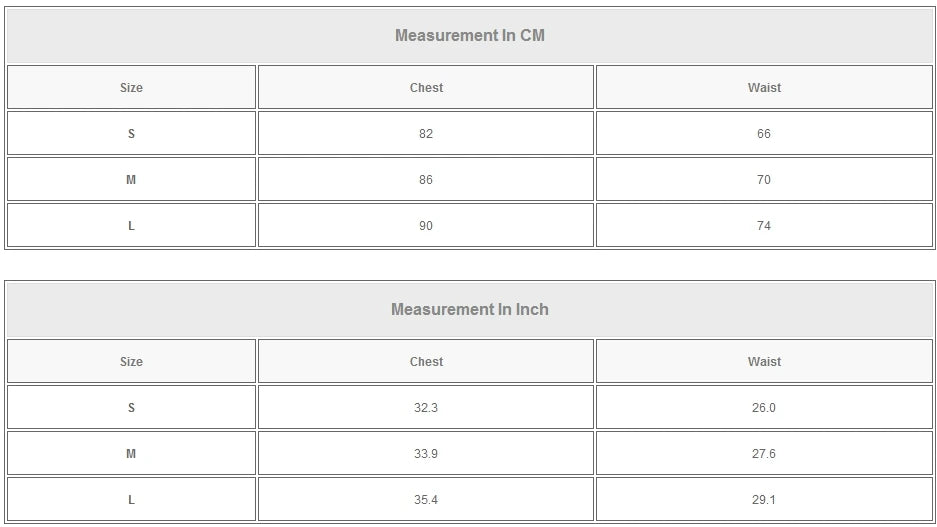Select the chest value 82 cell
The width and height of the screenshot is (937, 527).
pyautogui.click(x=426, y=134)
